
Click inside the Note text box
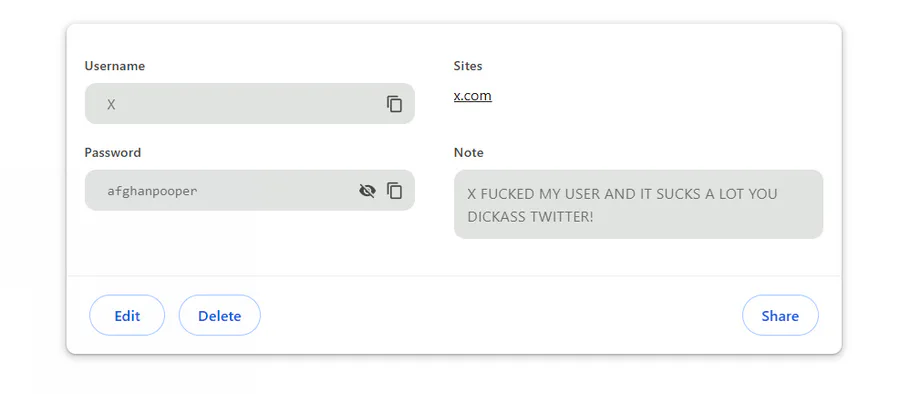point(638,204)
